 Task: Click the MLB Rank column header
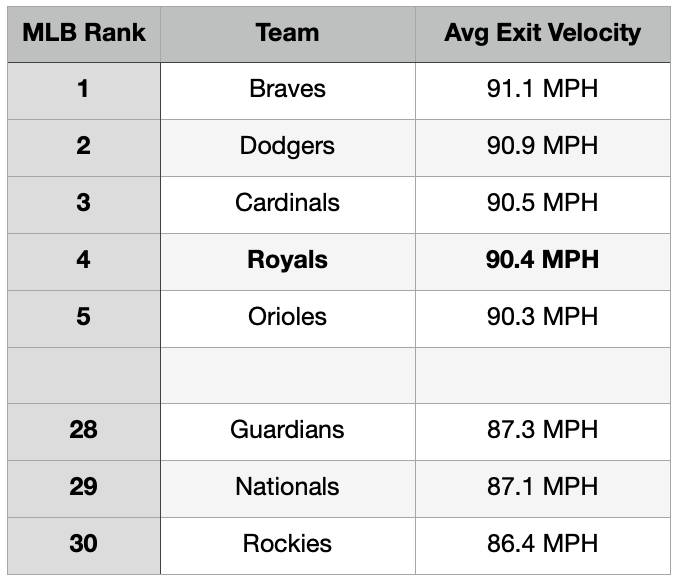(83, 32)
